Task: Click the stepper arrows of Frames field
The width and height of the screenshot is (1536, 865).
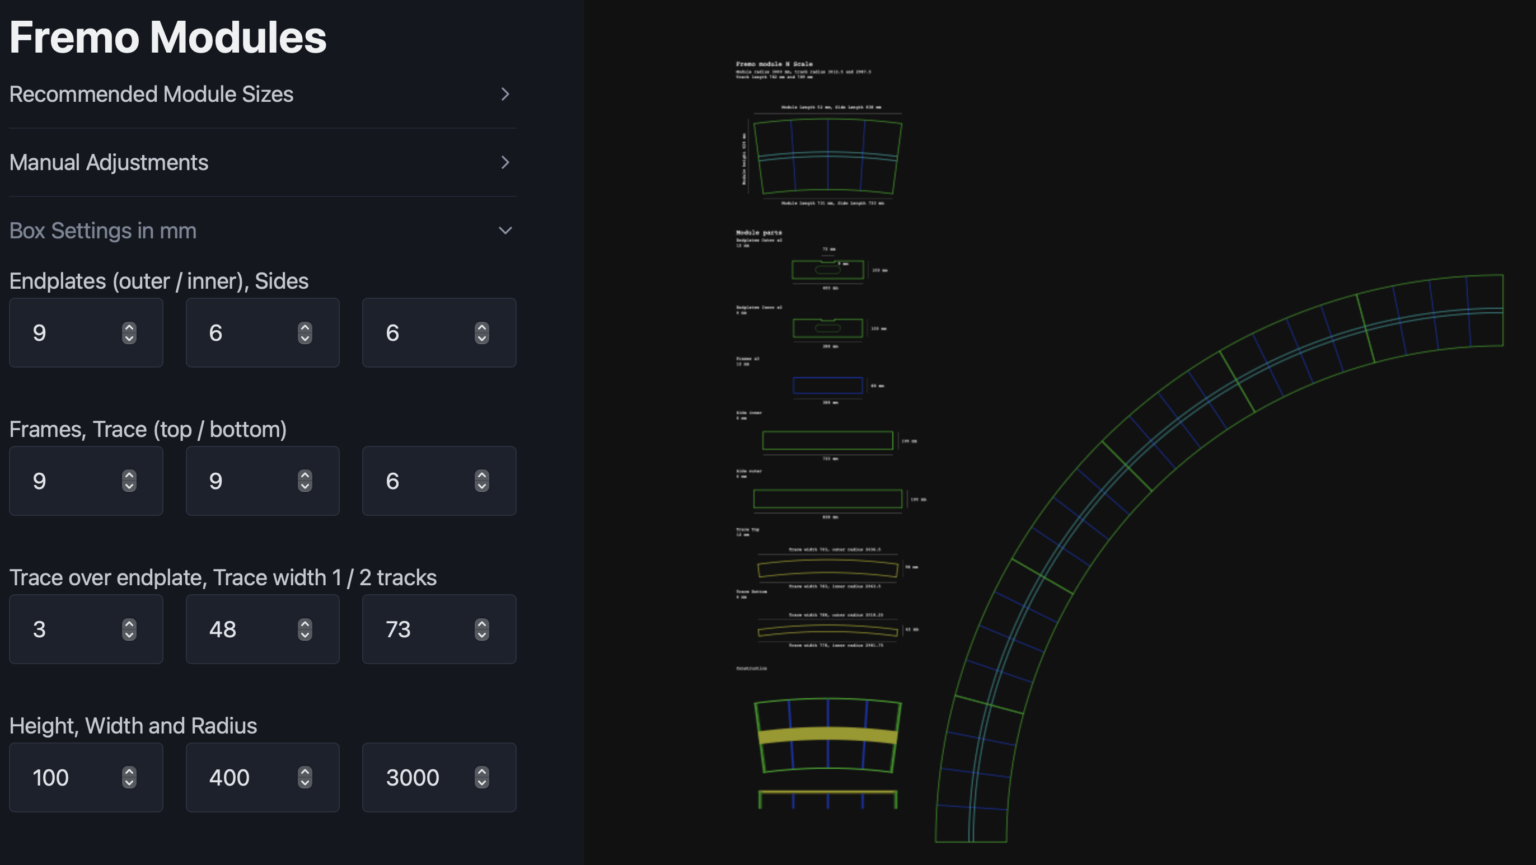Action: (x=129, y=481)
